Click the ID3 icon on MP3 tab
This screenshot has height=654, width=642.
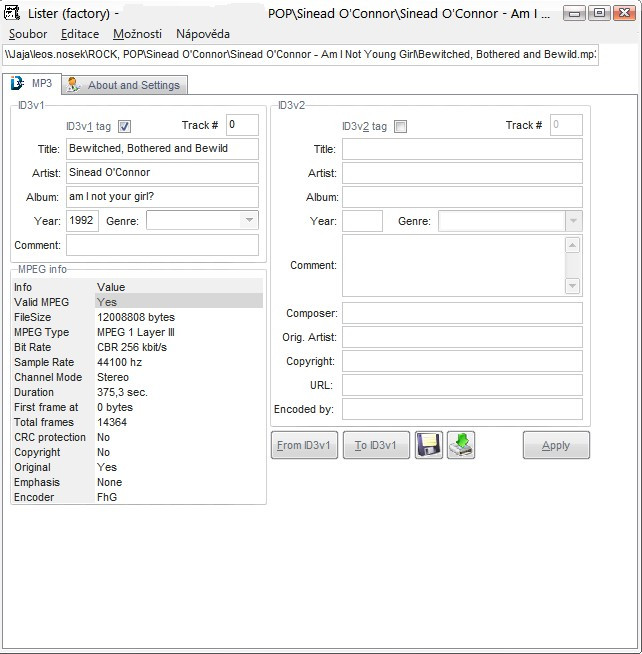click(17, 83)
